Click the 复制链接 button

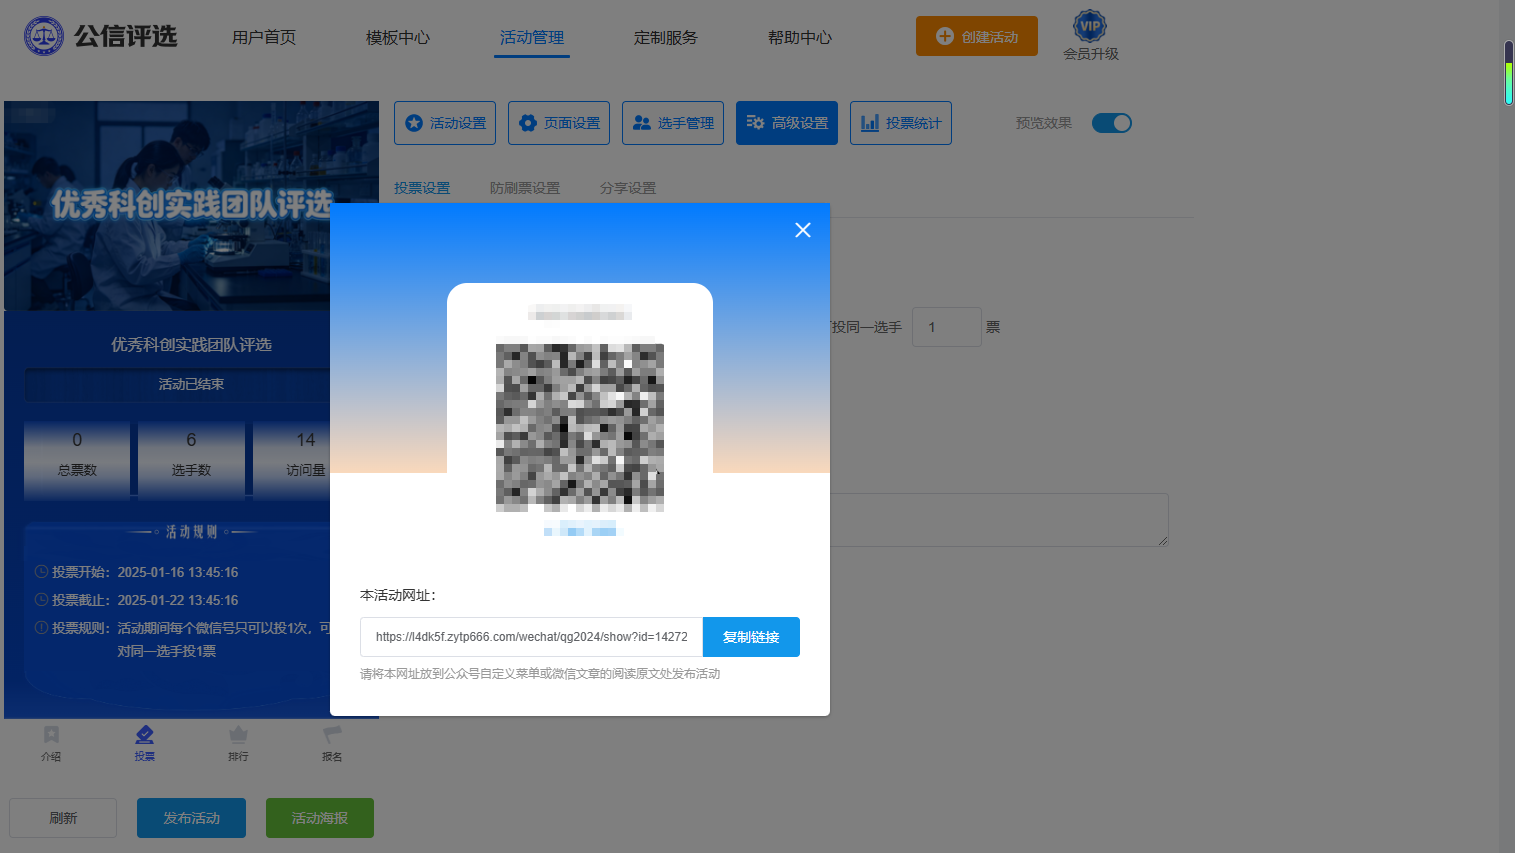click(751, 637)
